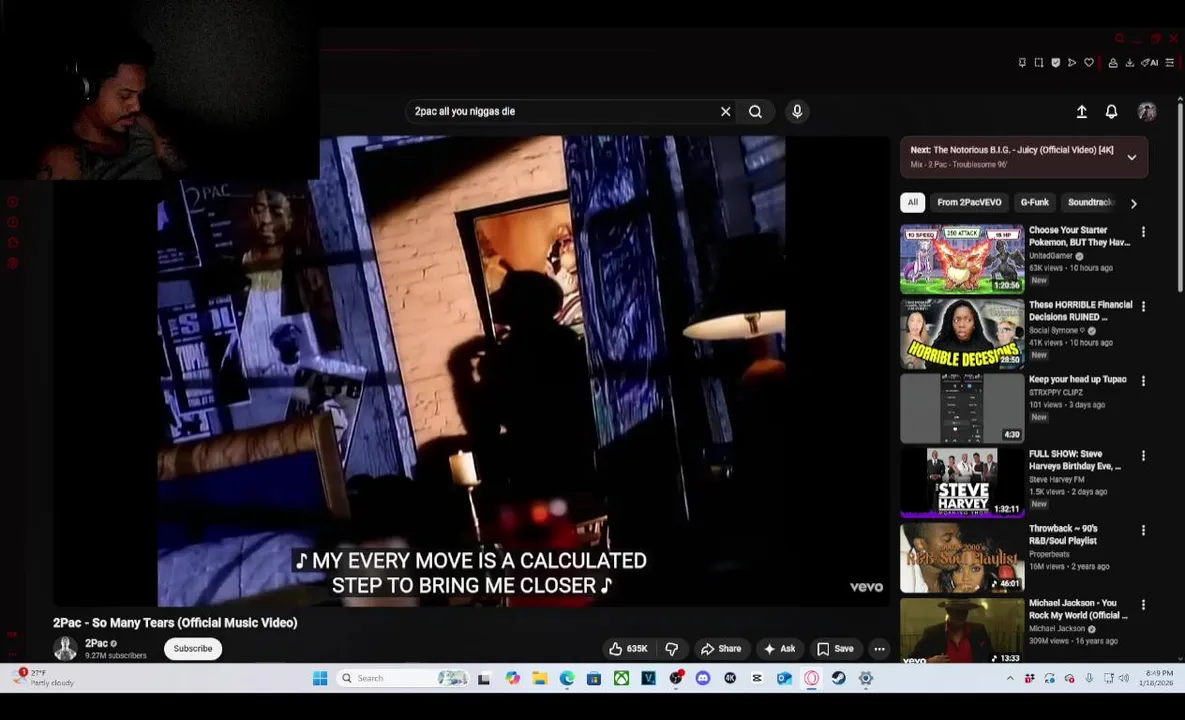This screenshot has width=1185, height=720.
Task: Open the AI assistant toolbar icon
Action: (x=1149, y=63)
